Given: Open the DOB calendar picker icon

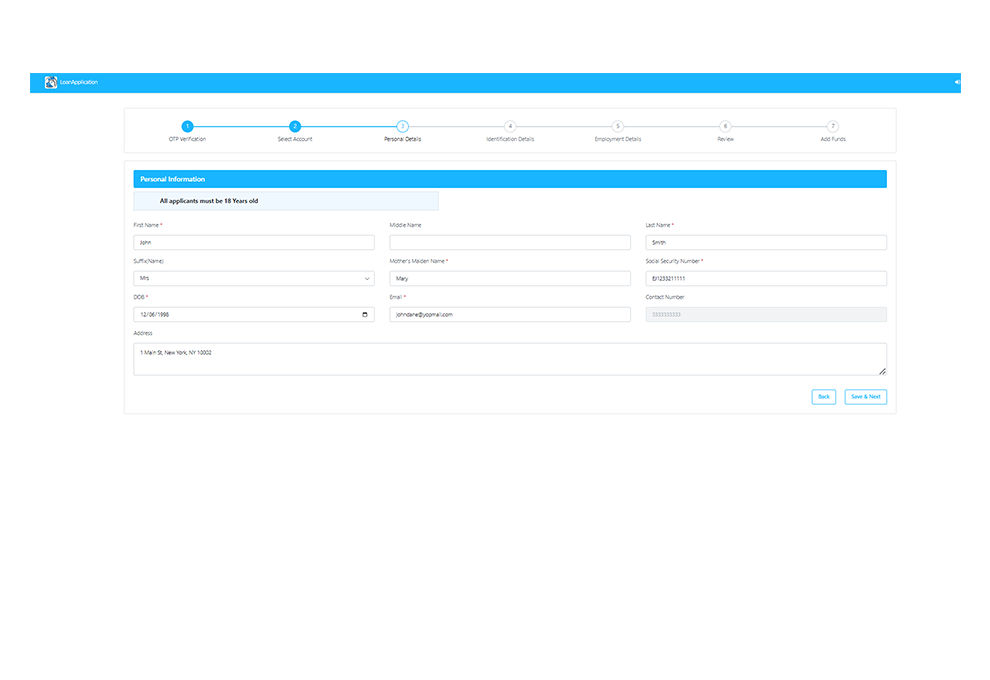Looking at the screenshot, I should (366, 314).
